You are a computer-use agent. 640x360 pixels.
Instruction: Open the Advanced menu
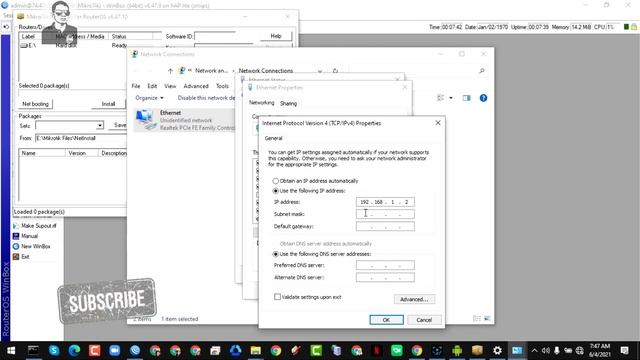[196, 86]
